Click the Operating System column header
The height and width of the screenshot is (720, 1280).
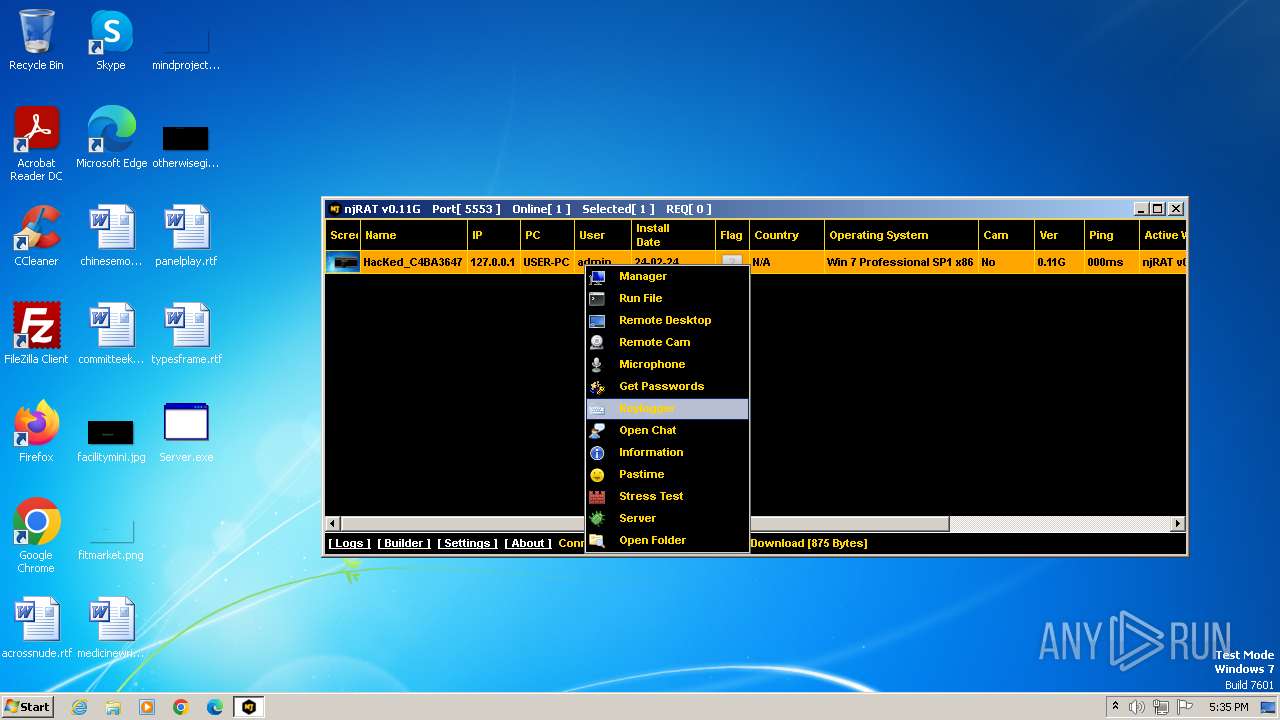click(x=902, y=235)
